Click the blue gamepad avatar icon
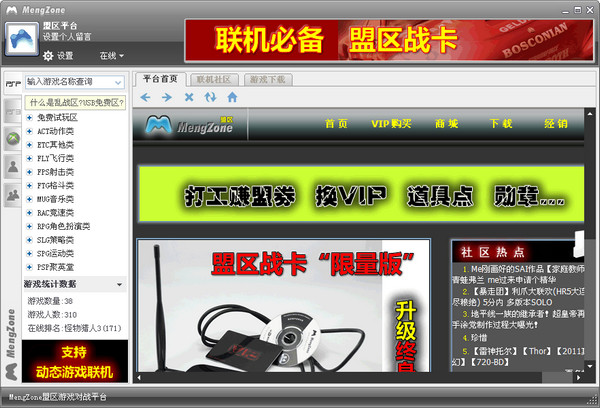 click(x=22, y=39)
